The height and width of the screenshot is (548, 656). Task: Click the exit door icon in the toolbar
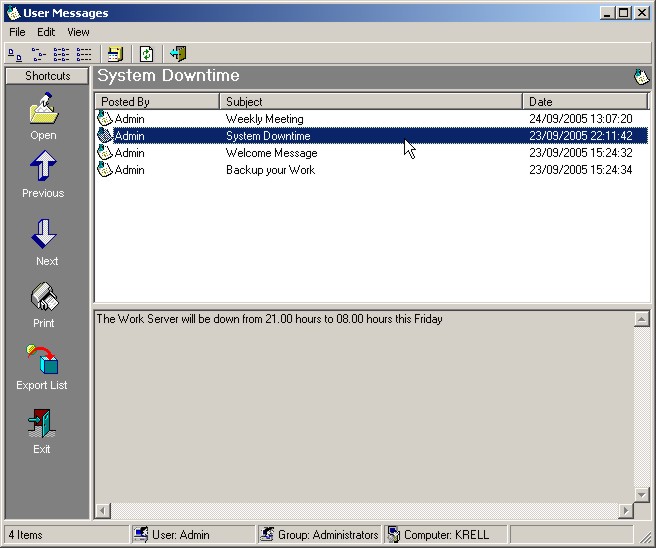pos(178,54)
